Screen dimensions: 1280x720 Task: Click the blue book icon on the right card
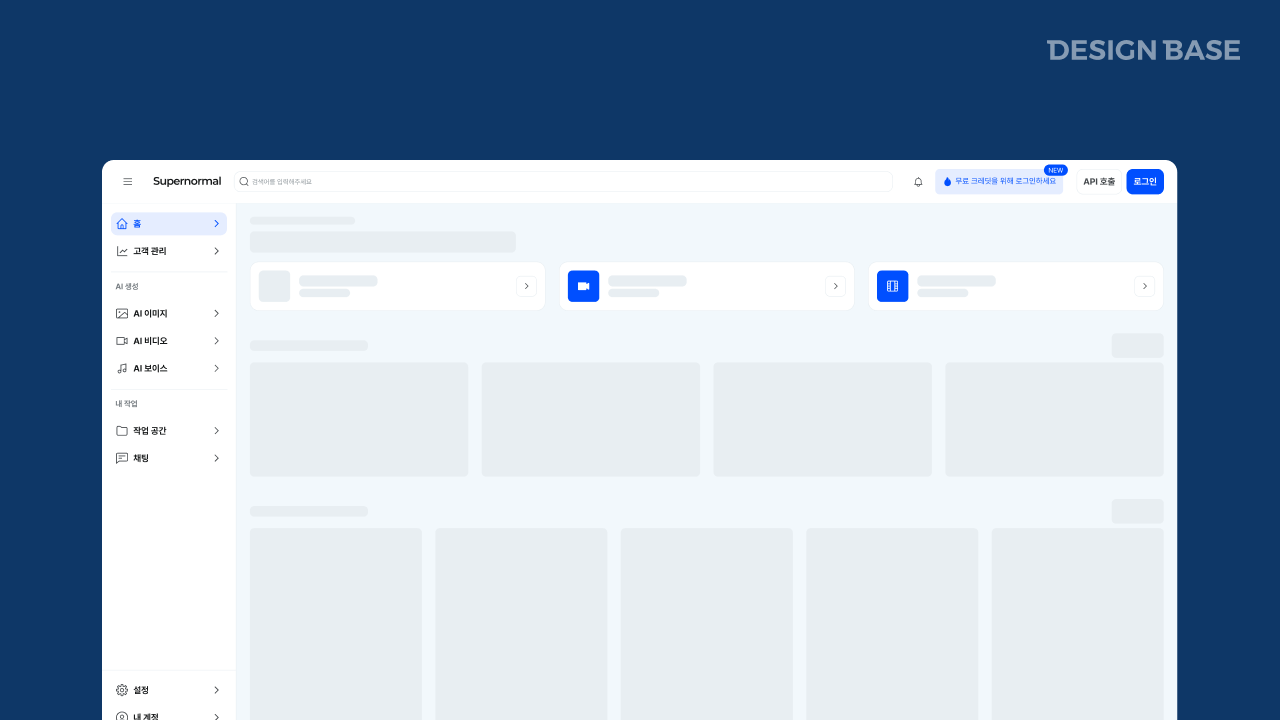point(892,286)
